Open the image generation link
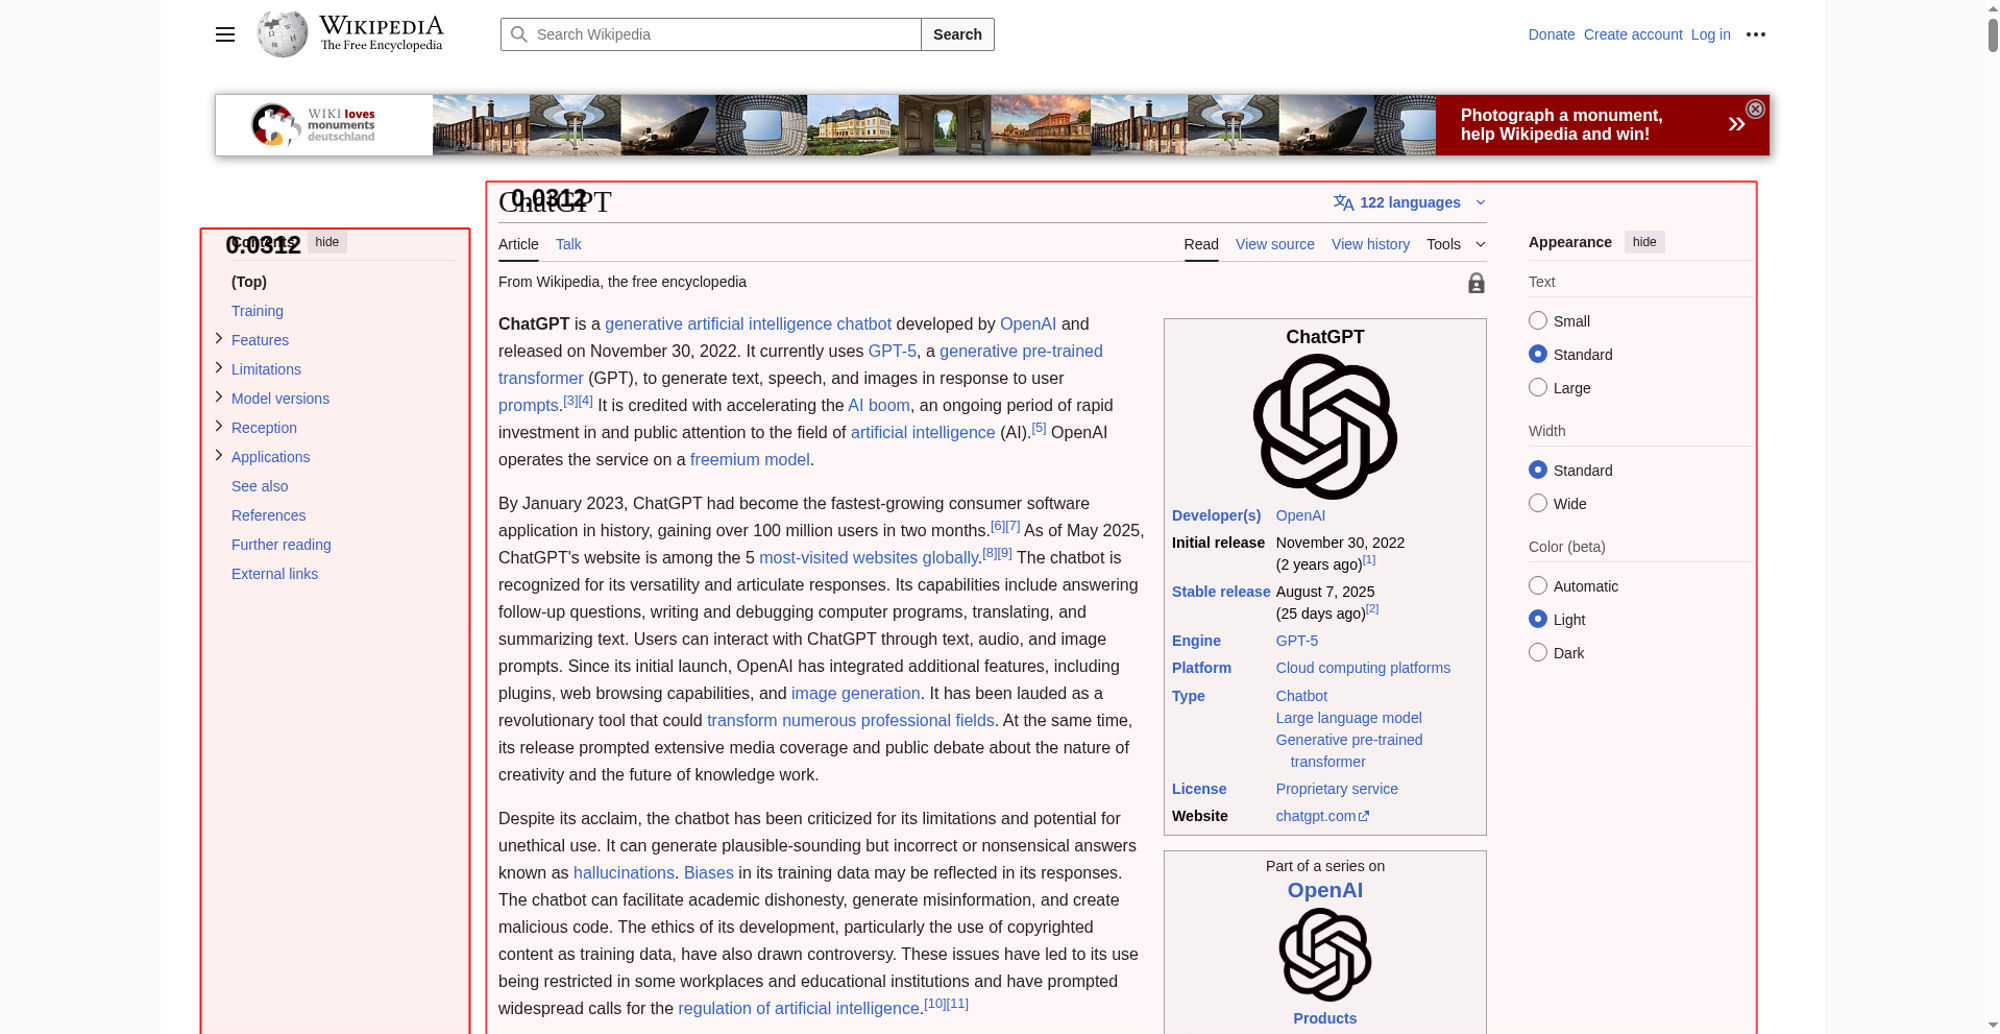The image size is (2000, 1034). [855, 693]
